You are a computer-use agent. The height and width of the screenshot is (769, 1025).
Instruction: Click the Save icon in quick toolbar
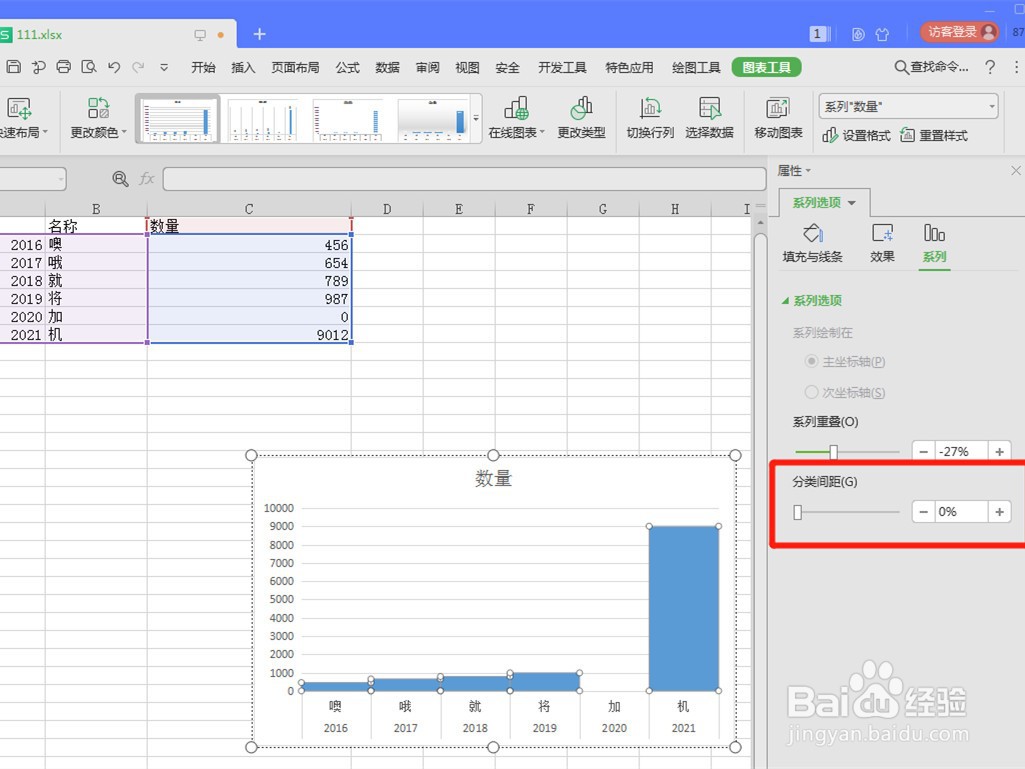[x=13, y=67]
